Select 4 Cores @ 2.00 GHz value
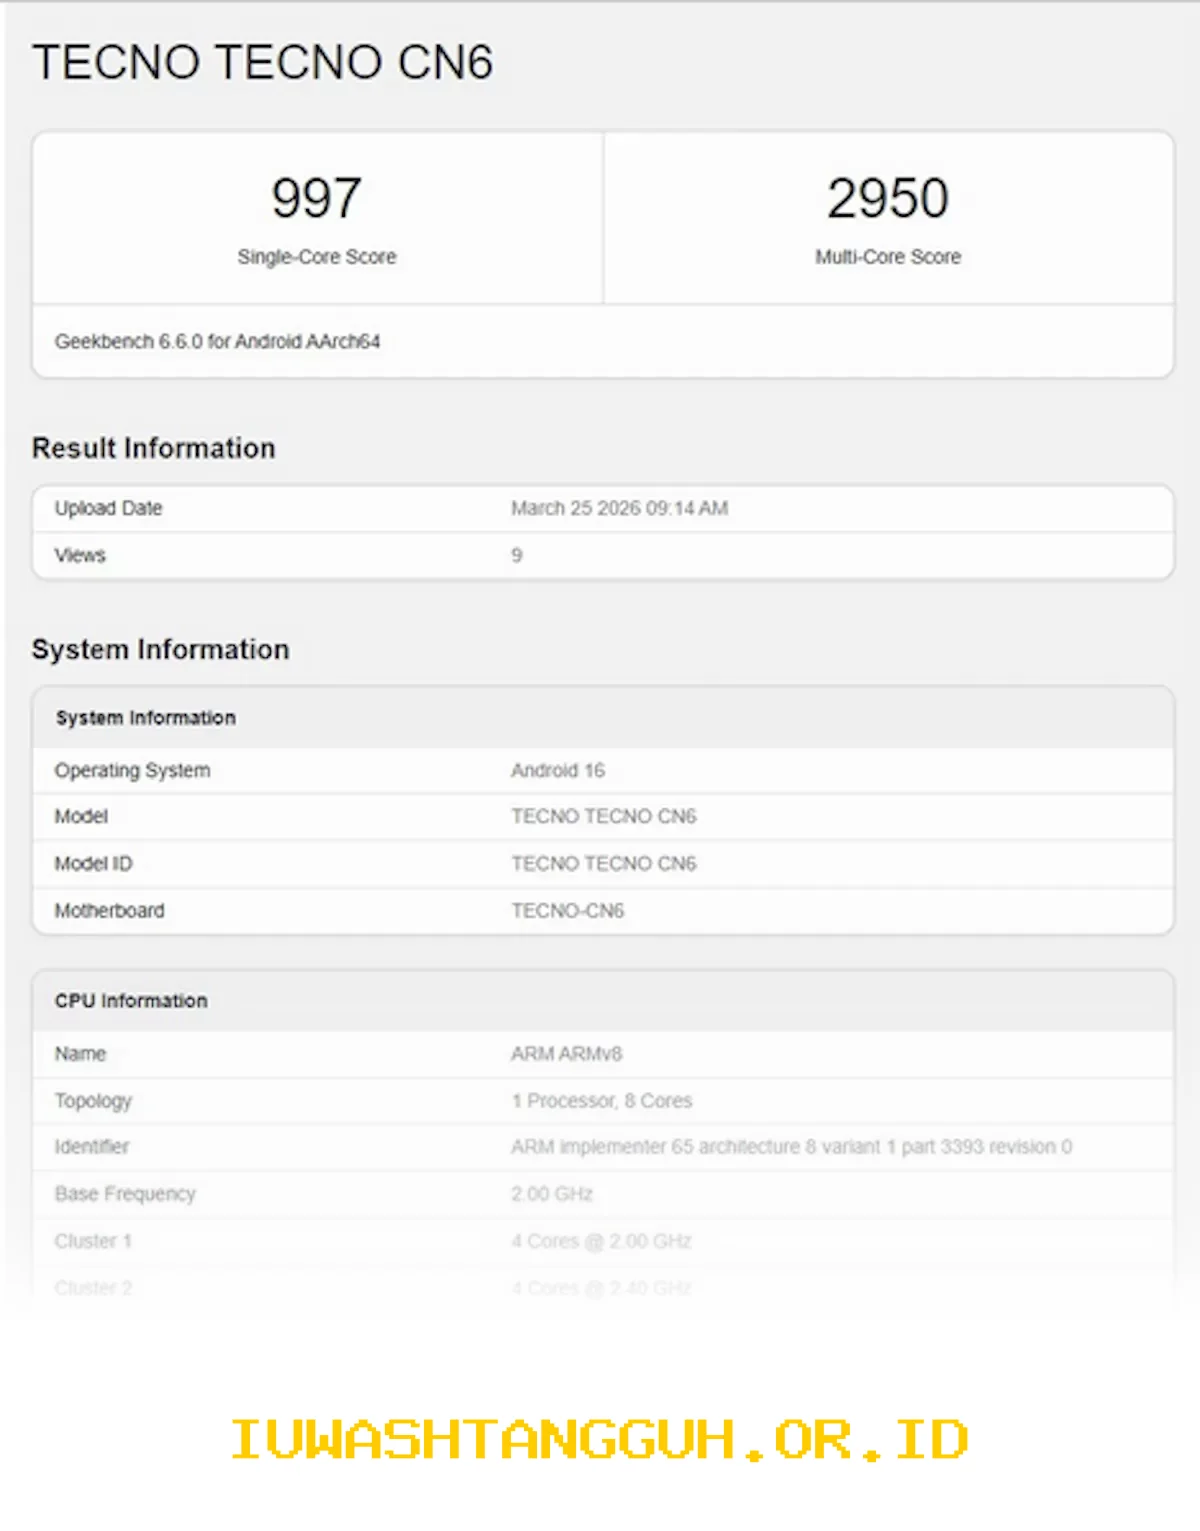Image resolution: width=1200 pixels, height=1531 pixels. pyautogui.click(x=602, y=1240)
